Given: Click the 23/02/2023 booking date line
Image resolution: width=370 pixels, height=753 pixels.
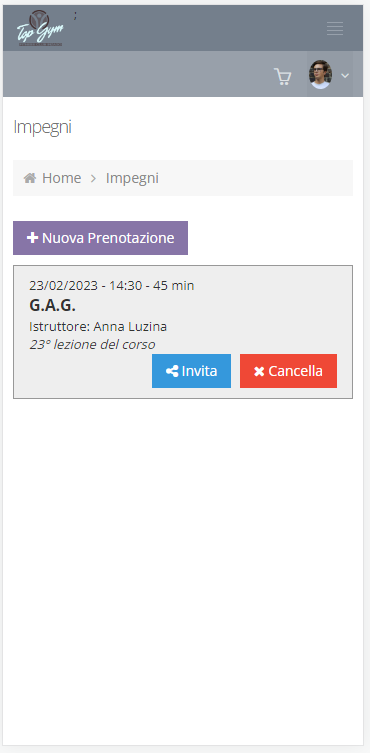Looking at the screenshot, I should point(111,286).
